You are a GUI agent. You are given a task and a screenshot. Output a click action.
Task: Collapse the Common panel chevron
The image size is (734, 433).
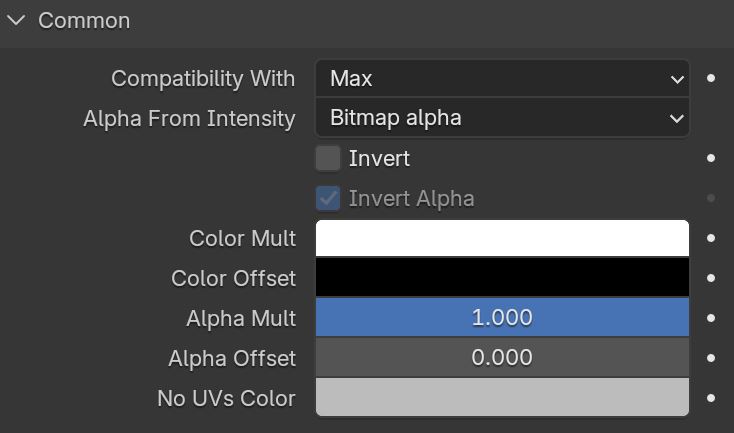(x=16, y=21)
